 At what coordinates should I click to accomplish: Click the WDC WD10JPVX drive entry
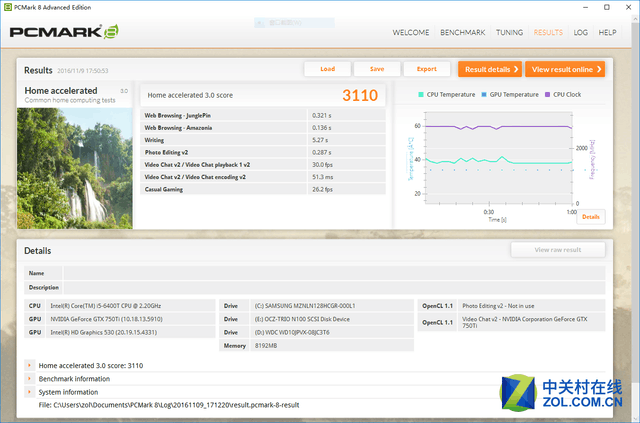pos(332,332)
